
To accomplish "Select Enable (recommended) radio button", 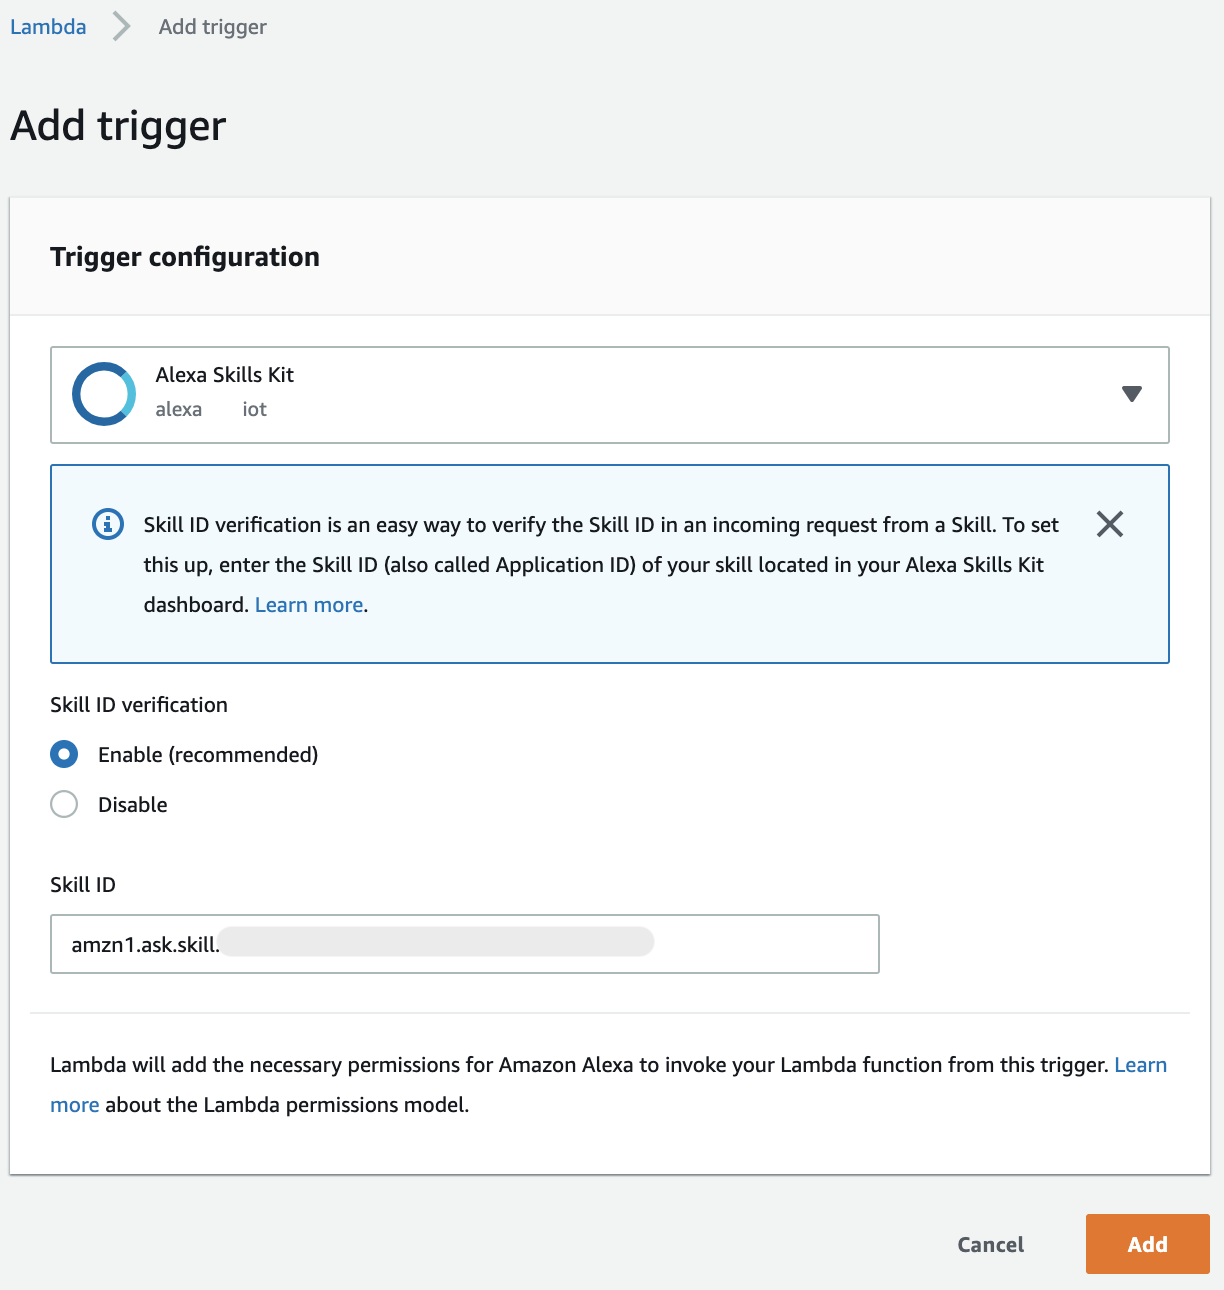I will click(64, 754).
